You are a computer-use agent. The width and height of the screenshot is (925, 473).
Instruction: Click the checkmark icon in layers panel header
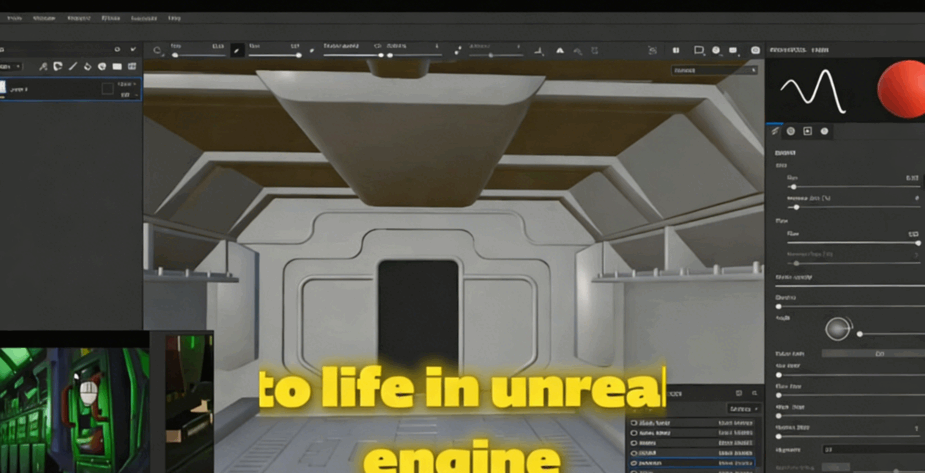pos(133,50)
